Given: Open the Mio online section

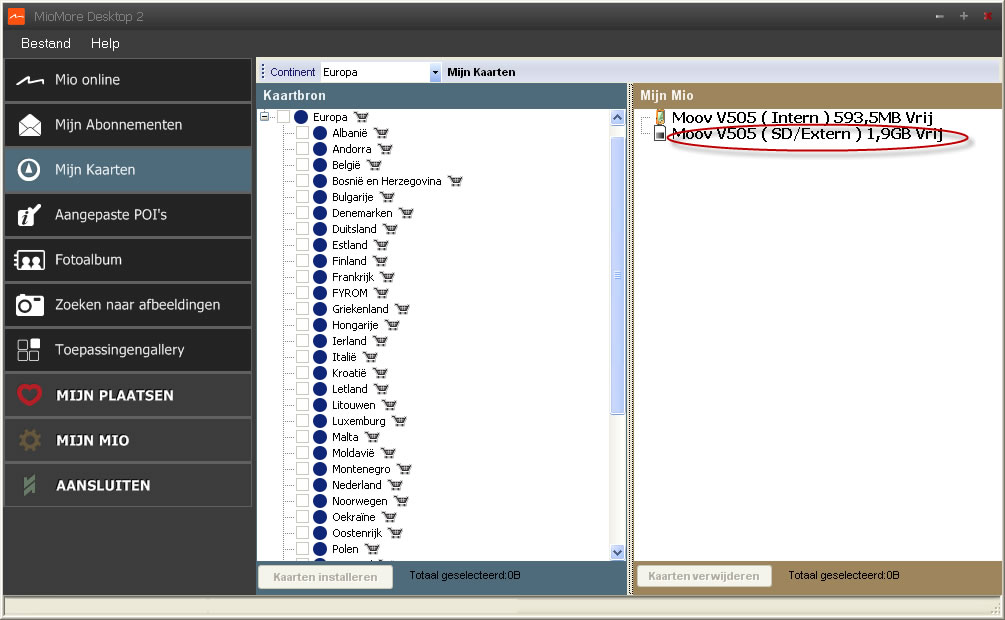Looking at the screenshot, I should point(128,80).
